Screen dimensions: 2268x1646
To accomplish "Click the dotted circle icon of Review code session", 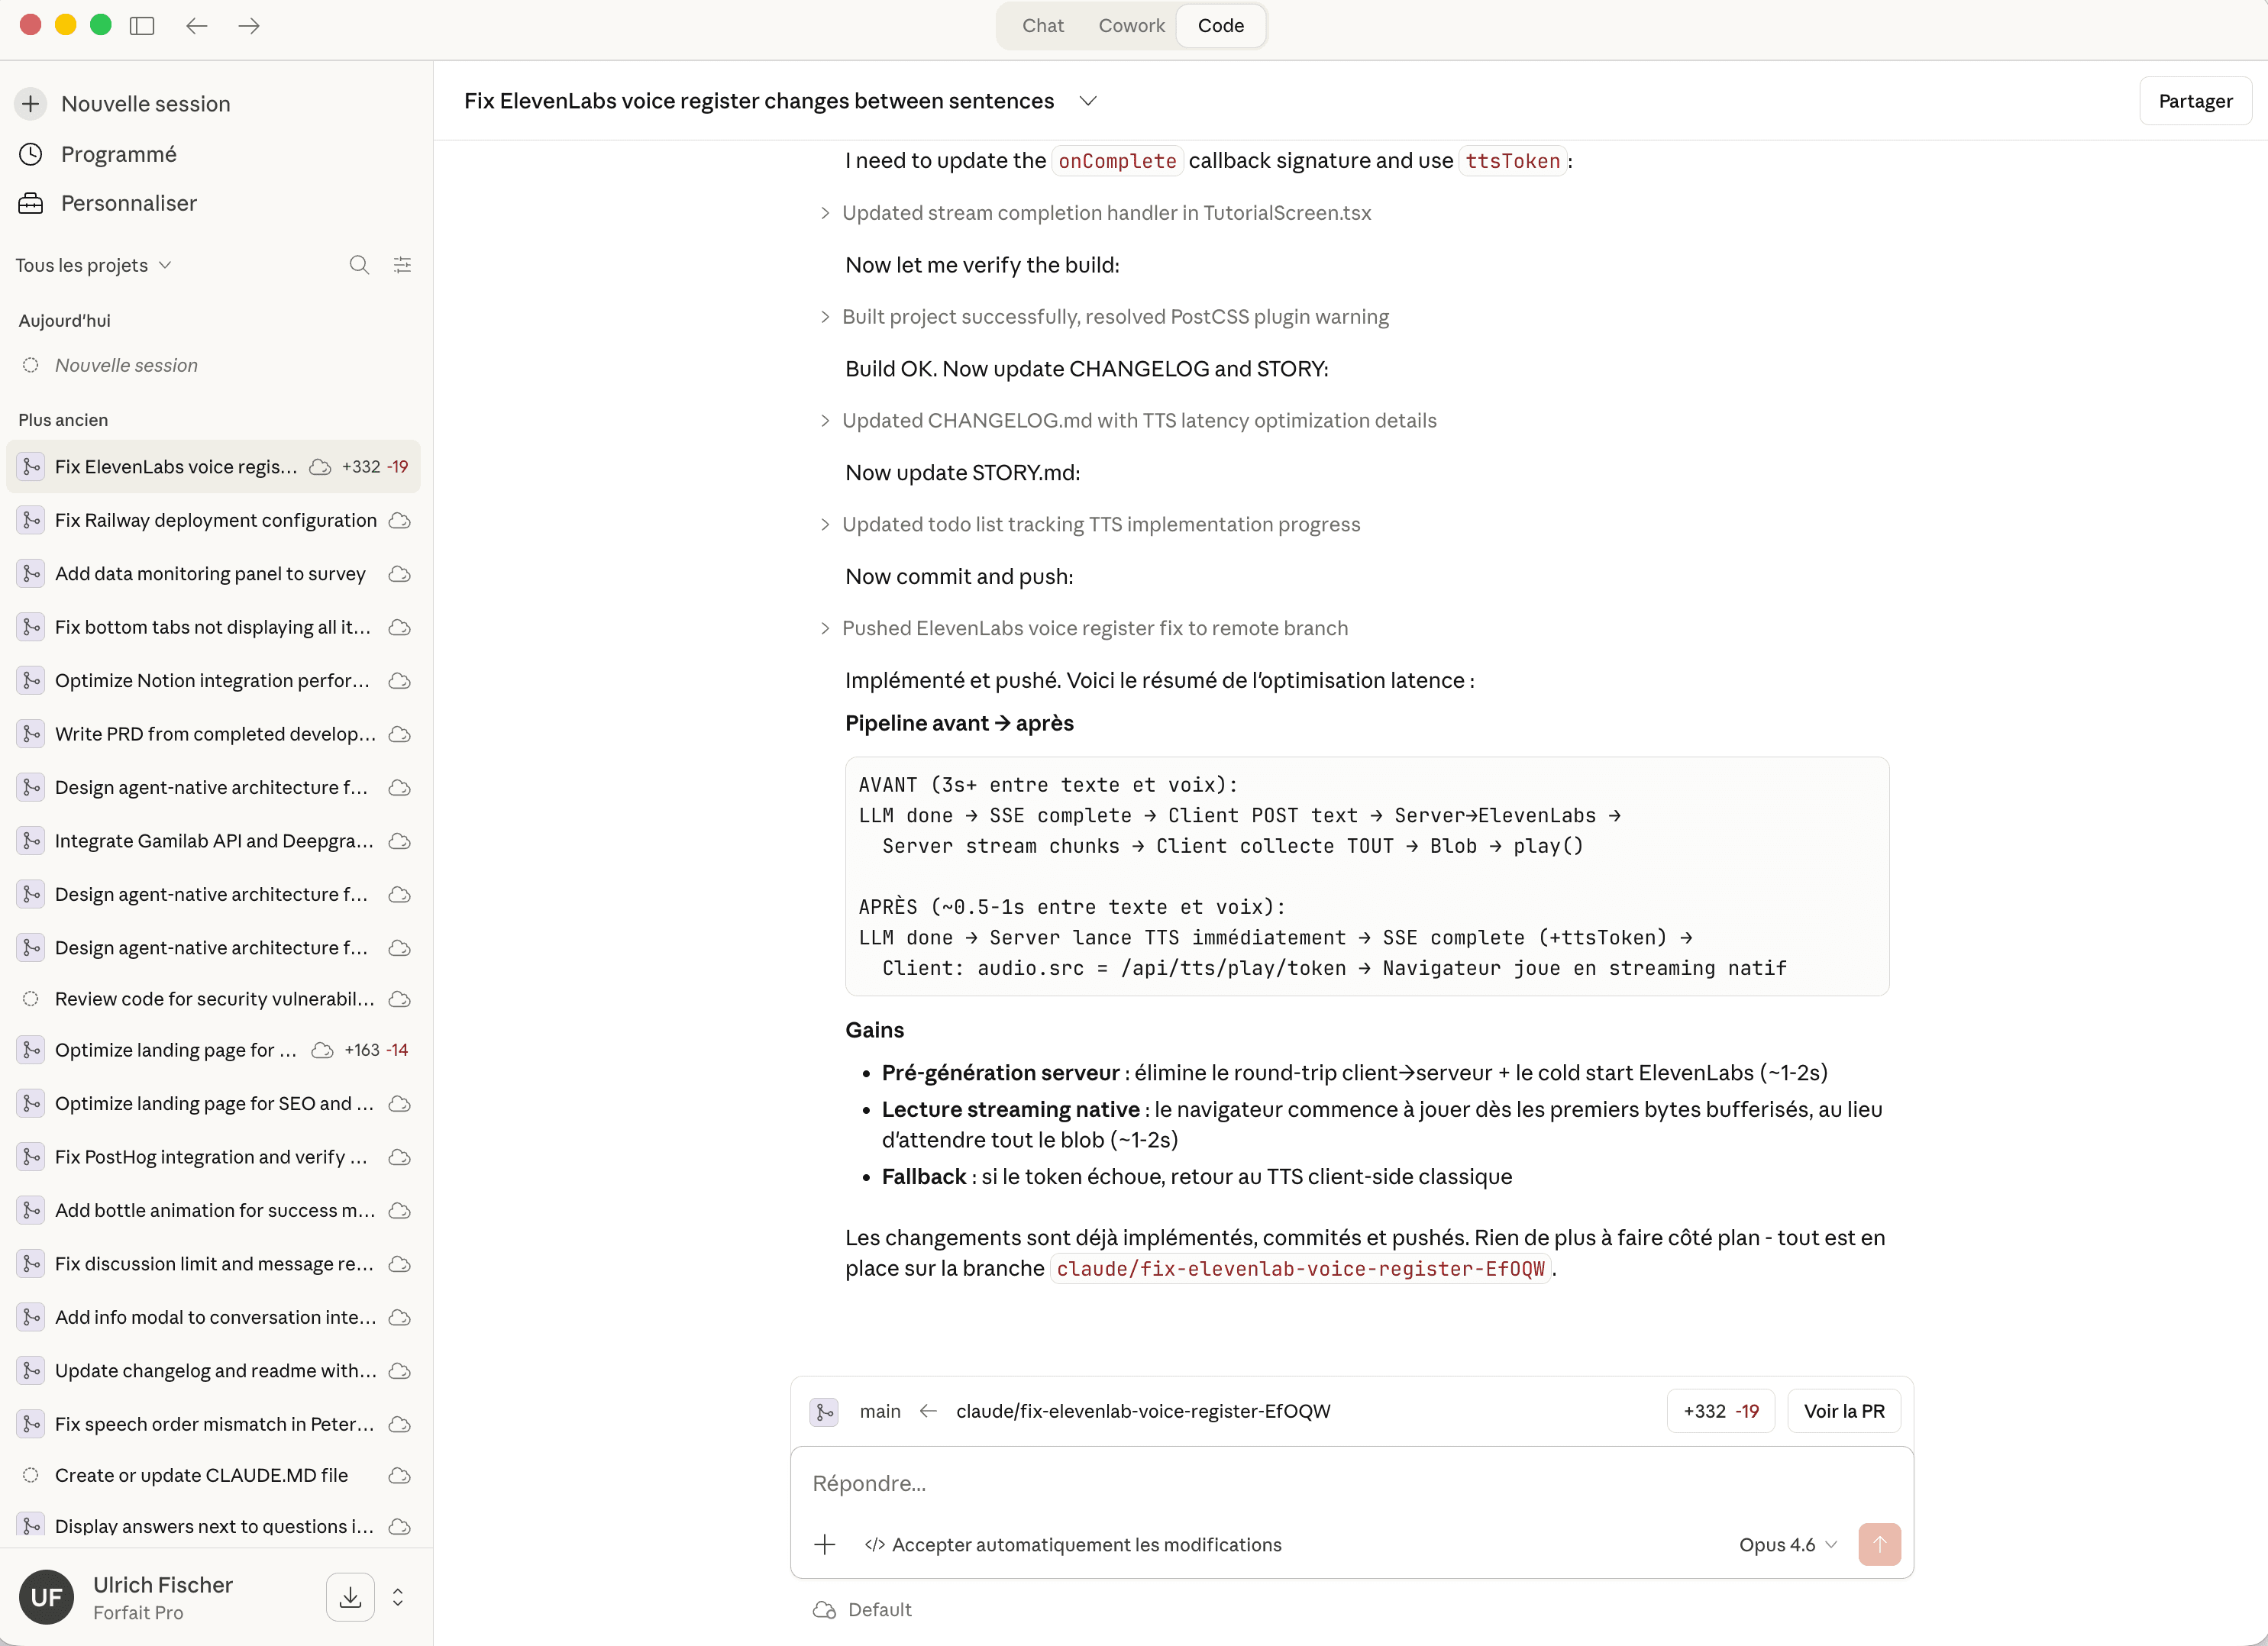I will (x=31, y=998).
